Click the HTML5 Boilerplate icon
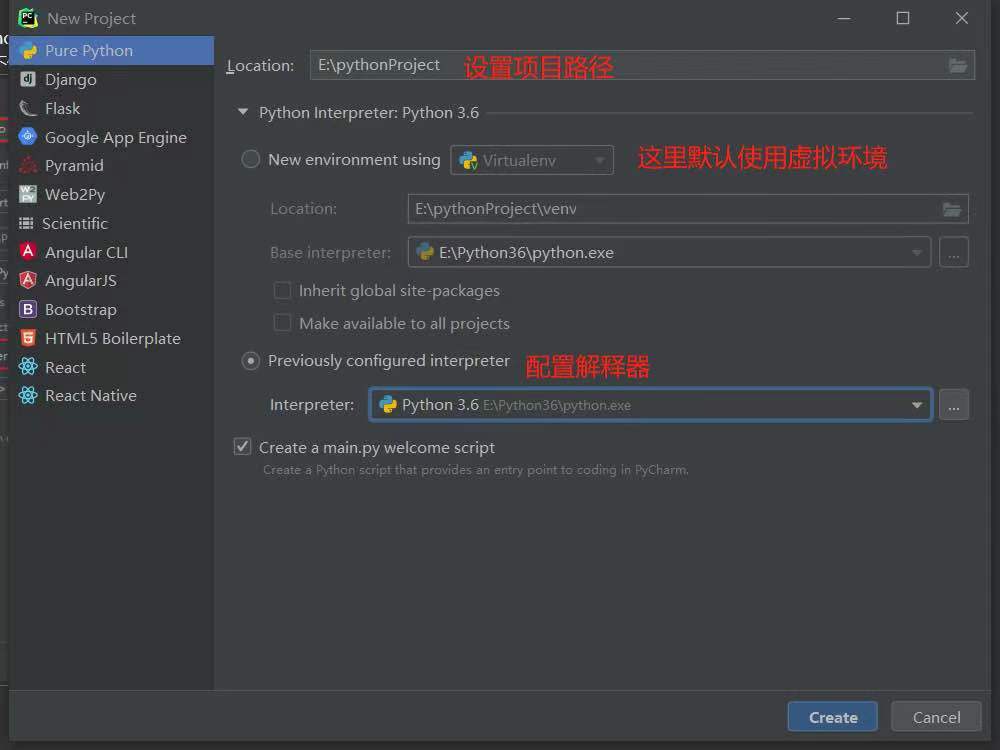Viewport: 1000px width, 750px height. click(27, 338)
